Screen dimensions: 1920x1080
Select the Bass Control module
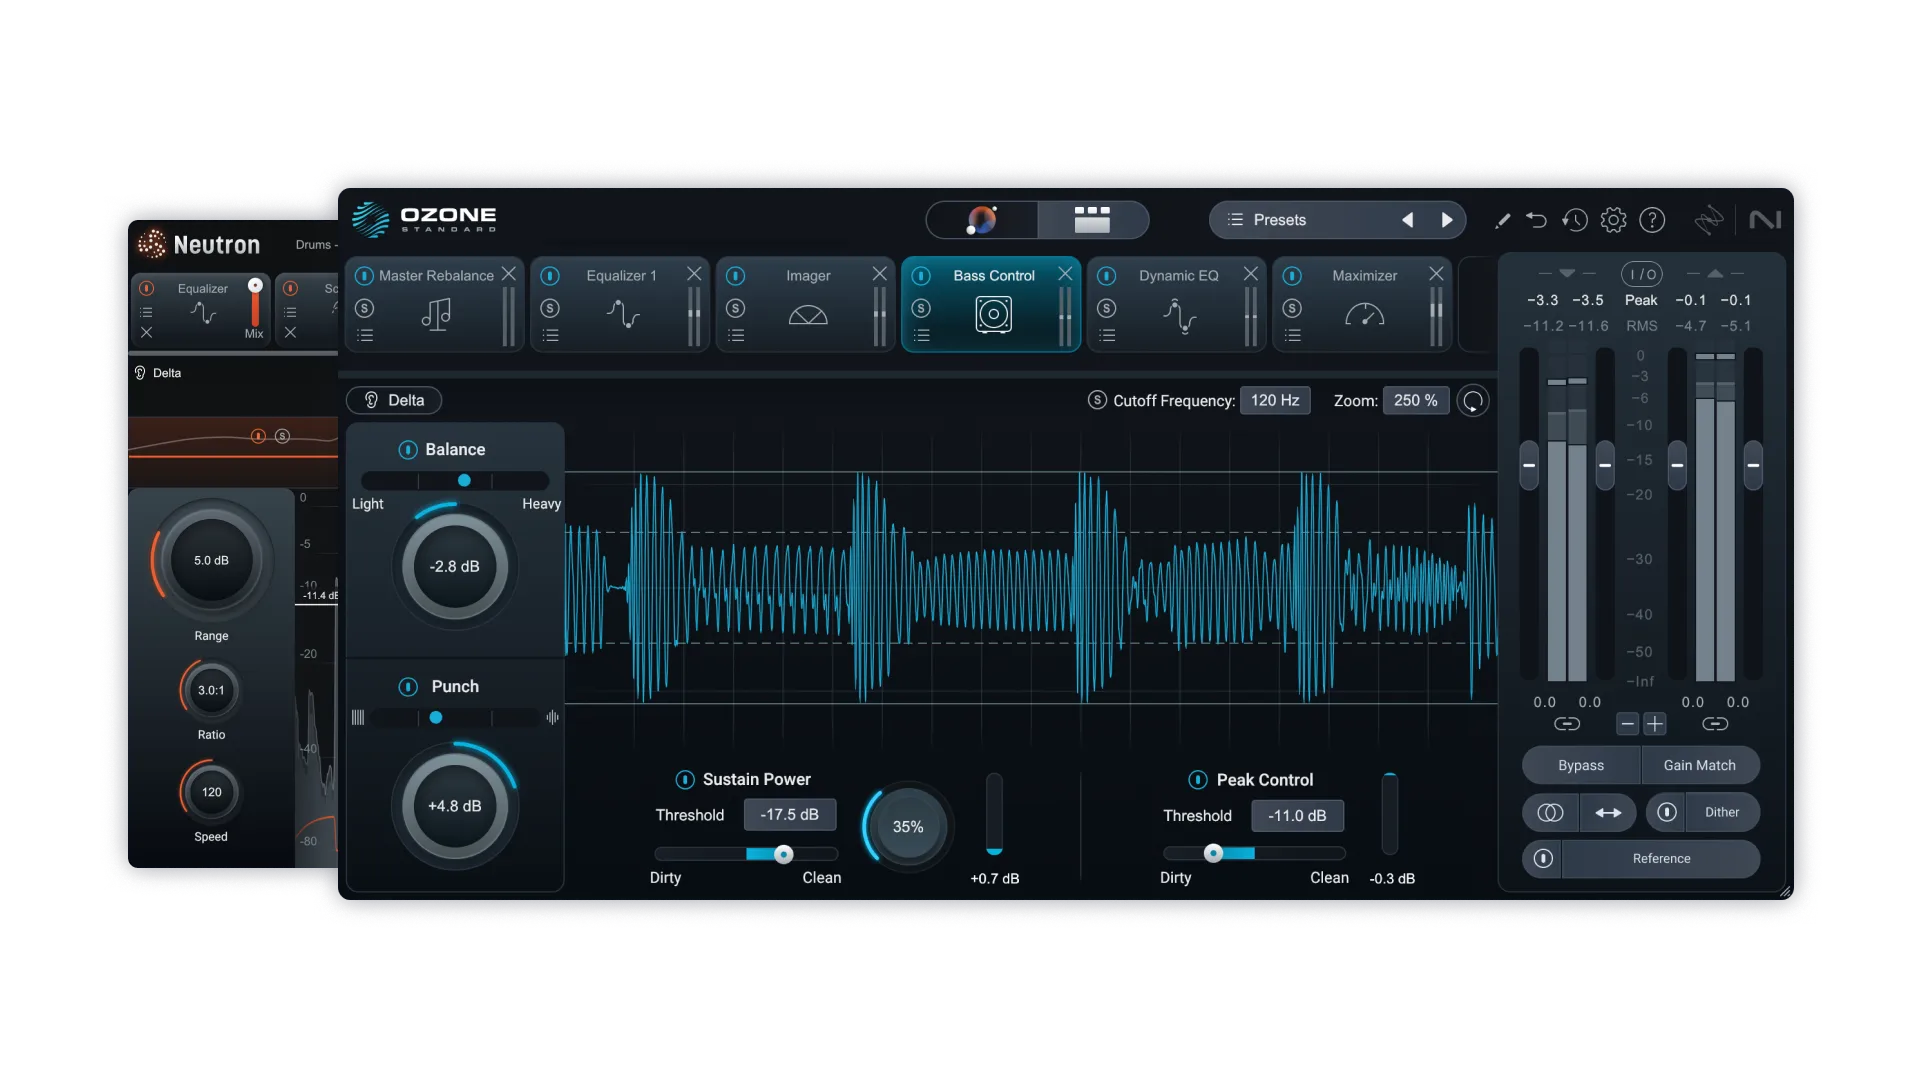click(993, 275)
